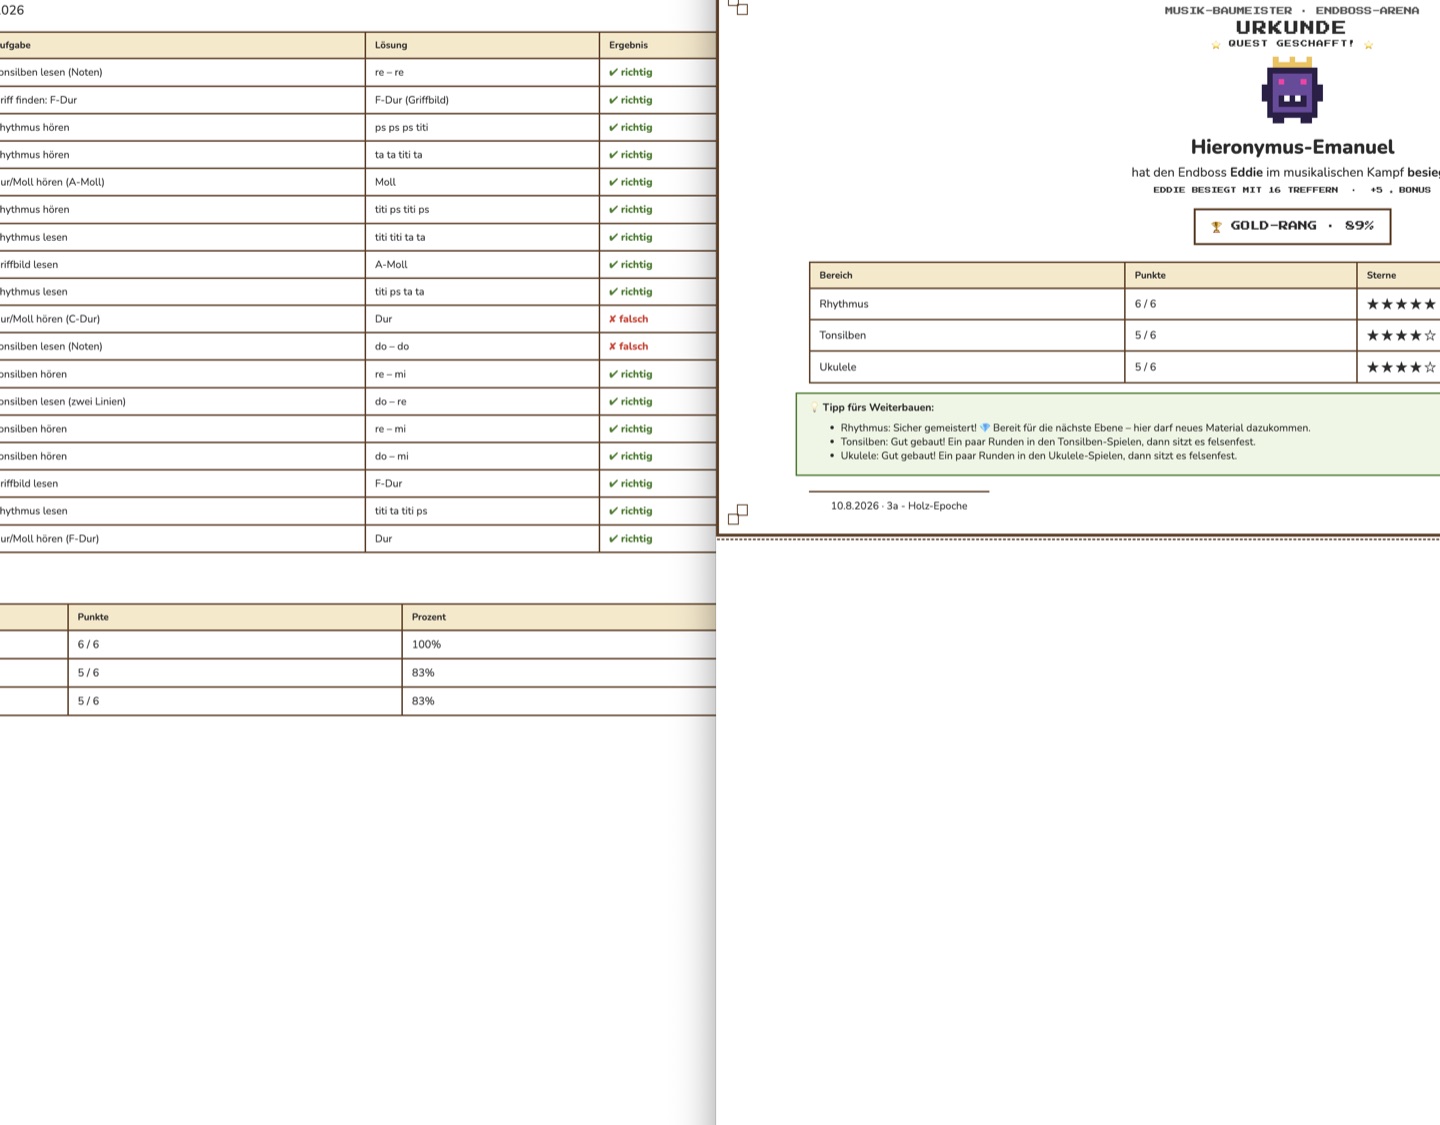
Task: Click the trophy icon in the Gold-Rang badge
Action: 1216,227
